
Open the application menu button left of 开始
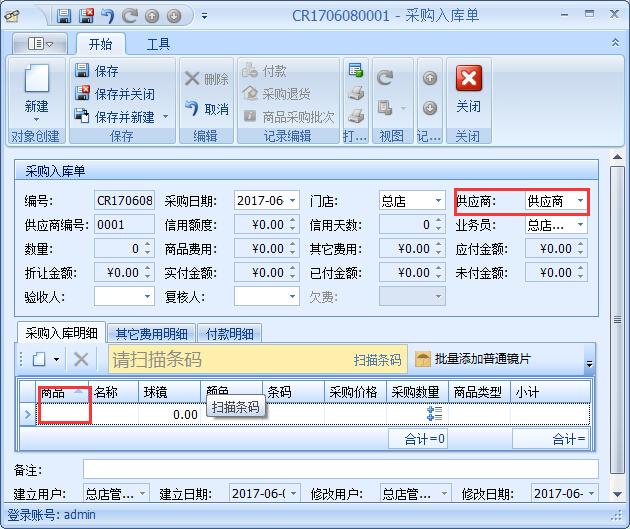[x=40, y=43]
